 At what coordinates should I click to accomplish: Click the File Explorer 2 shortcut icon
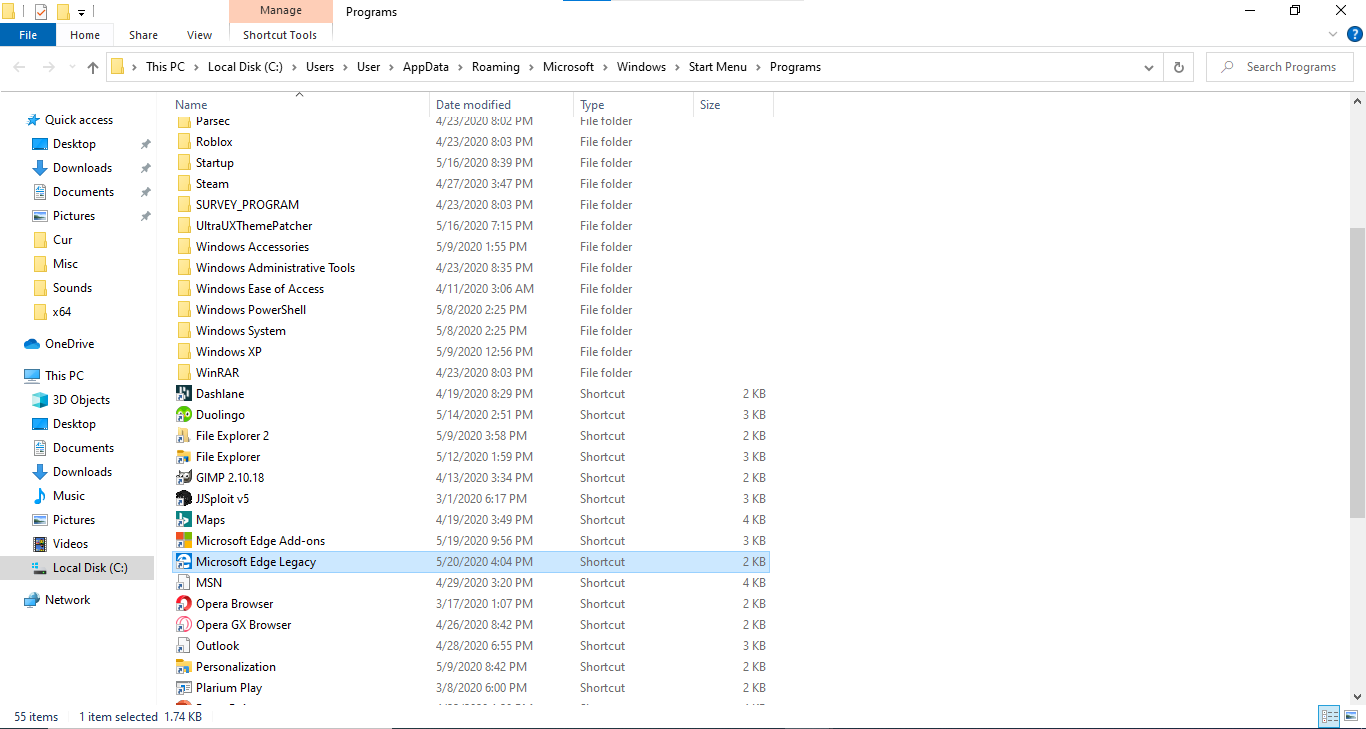tap(183, 436)
